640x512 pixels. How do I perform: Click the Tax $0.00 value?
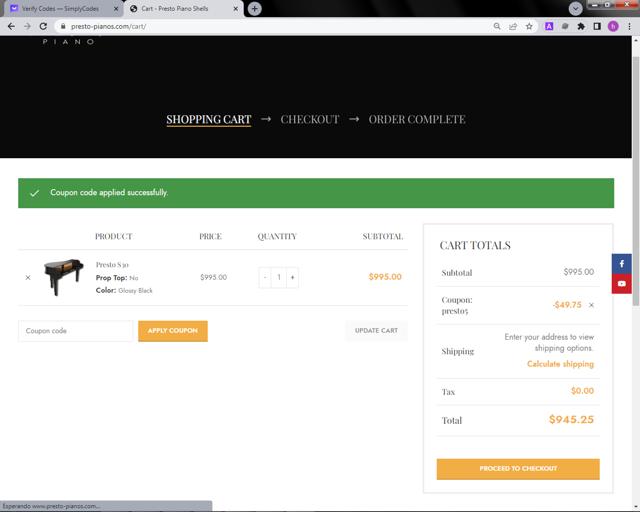[x=582, y=391]
